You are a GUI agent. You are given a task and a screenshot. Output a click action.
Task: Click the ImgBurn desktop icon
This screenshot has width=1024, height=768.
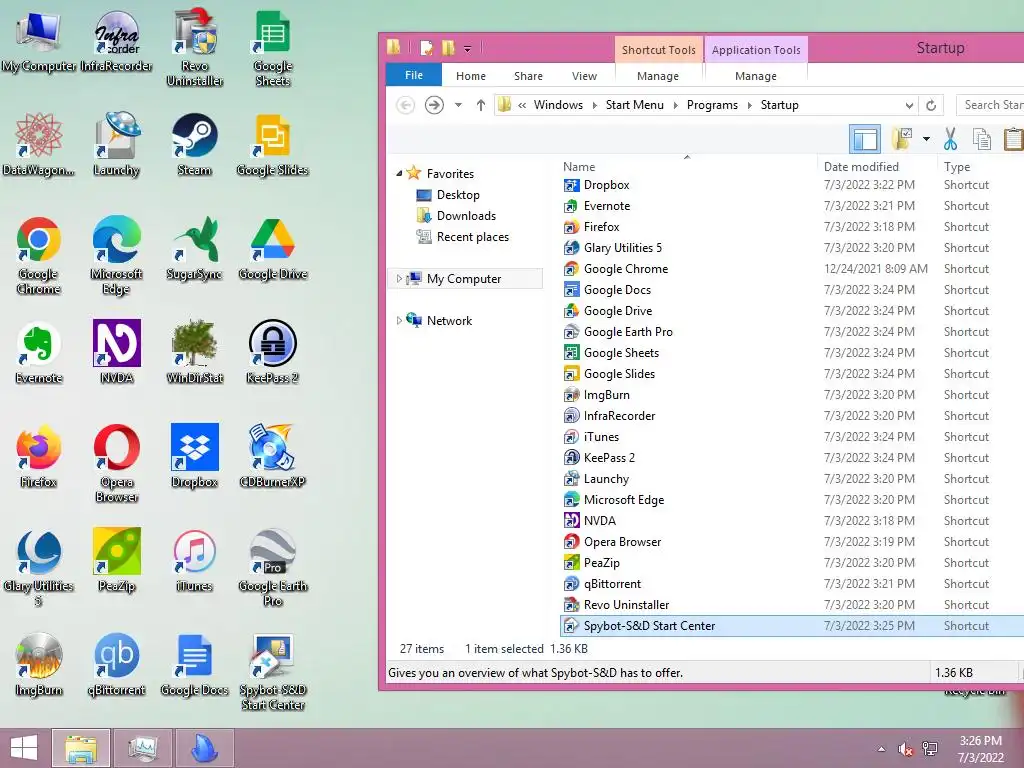(39, 664)
